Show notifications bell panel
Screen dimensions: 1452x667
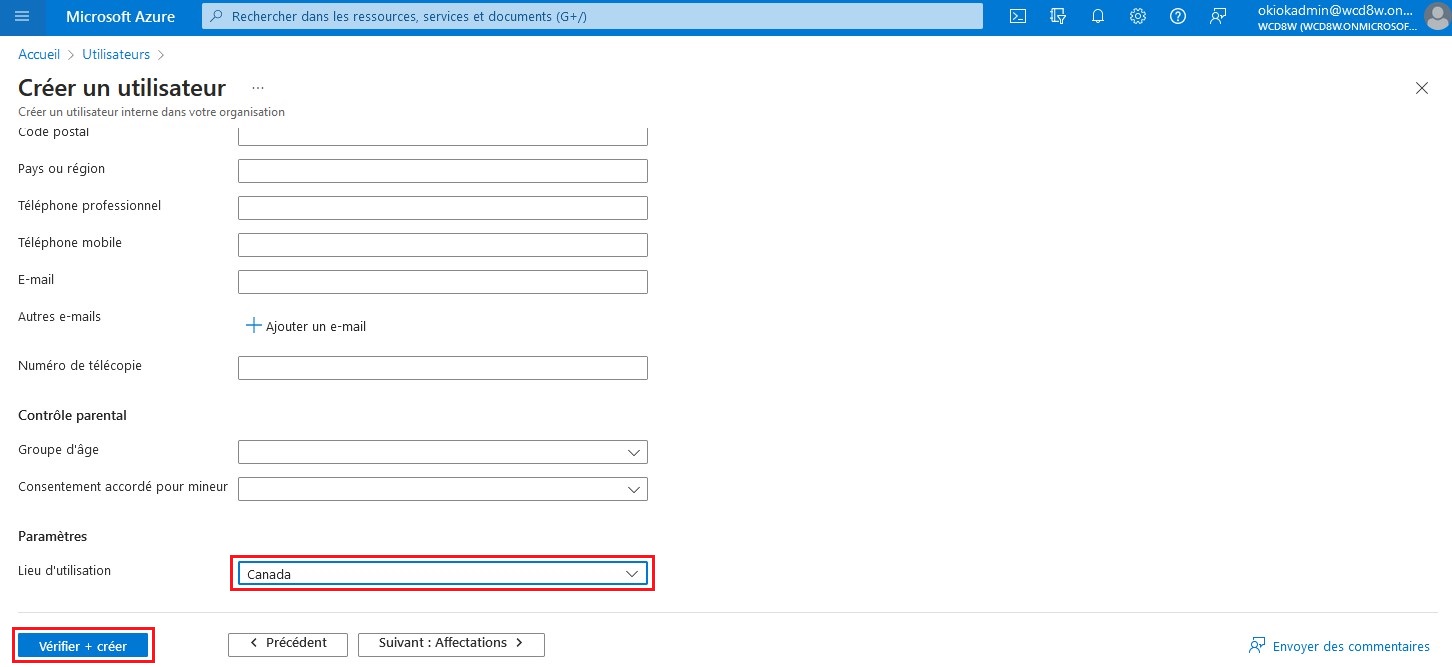click(x=1098, y=17)
